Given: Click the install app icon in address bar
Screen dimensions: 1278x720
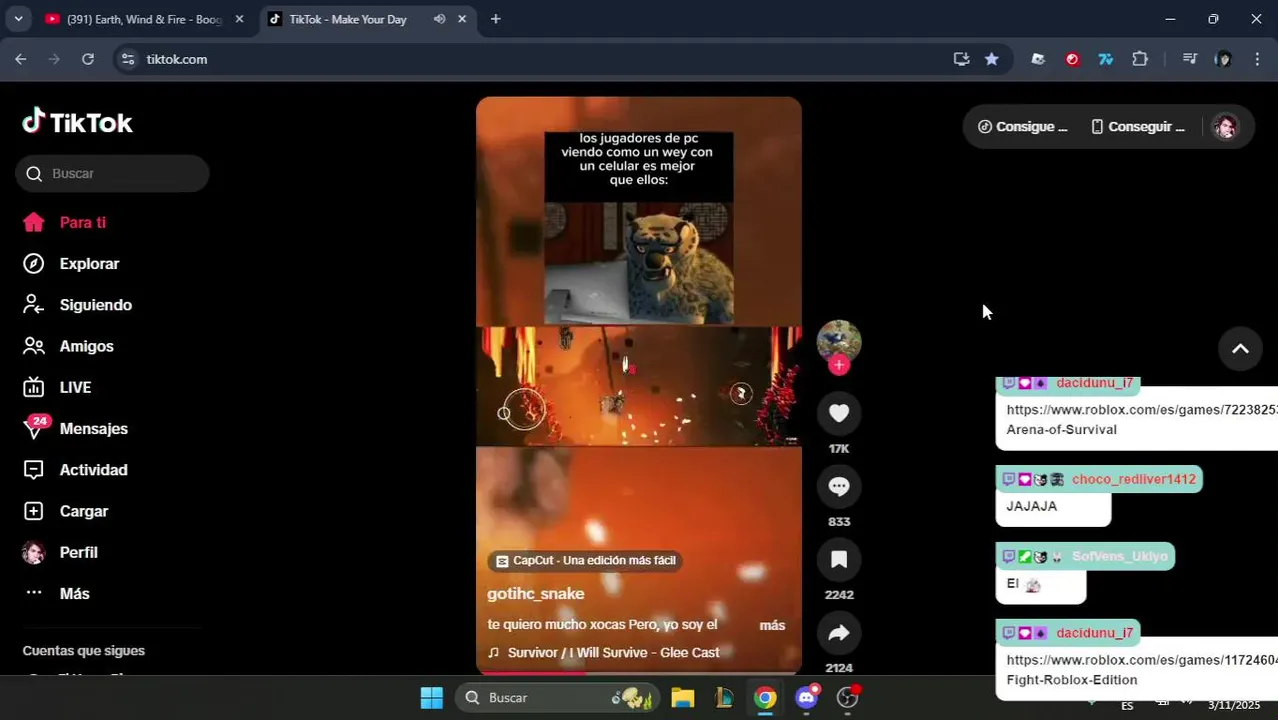Looking at the screenshot, I should (x=961, y=59).
